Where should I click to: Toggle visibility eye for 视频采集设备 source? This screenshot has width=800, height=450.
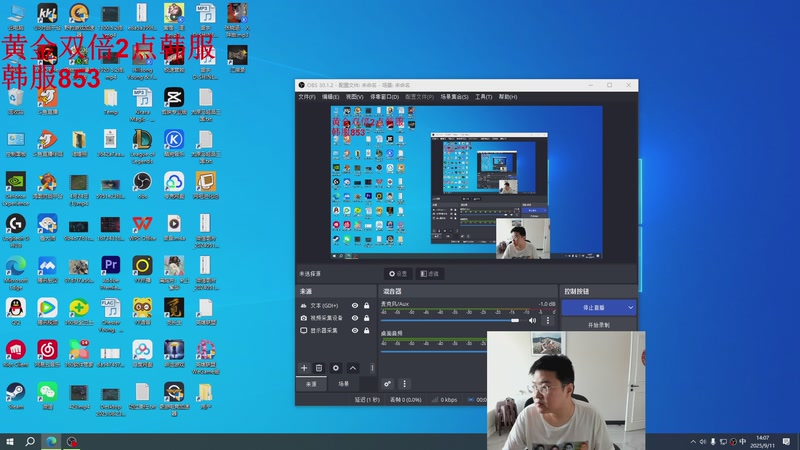(355, 318)
